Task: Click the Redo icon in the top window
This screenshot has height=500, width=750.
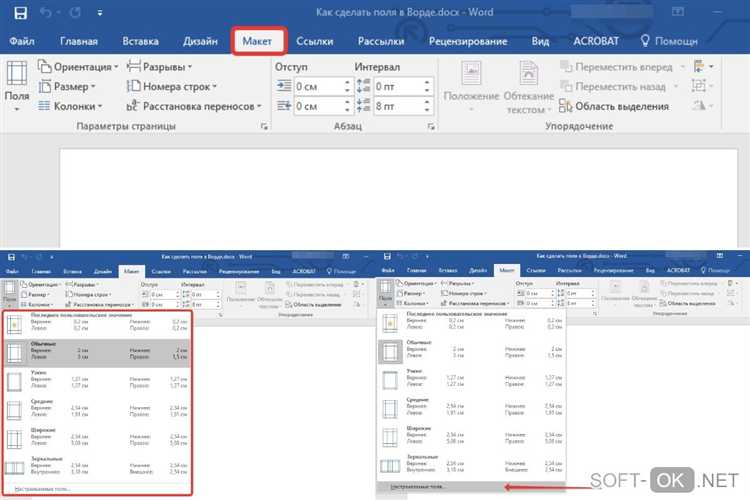Action: 75,13
